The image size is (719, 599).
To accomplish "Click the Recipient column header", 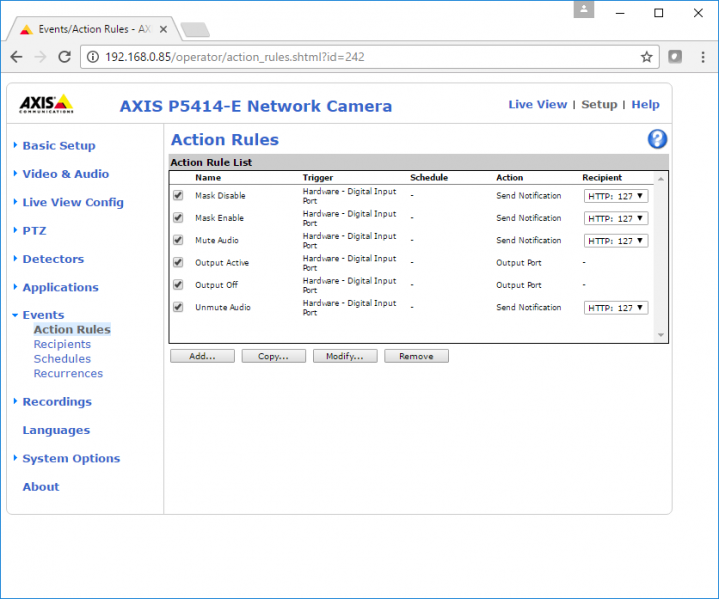I will click(x=602, y=177).
